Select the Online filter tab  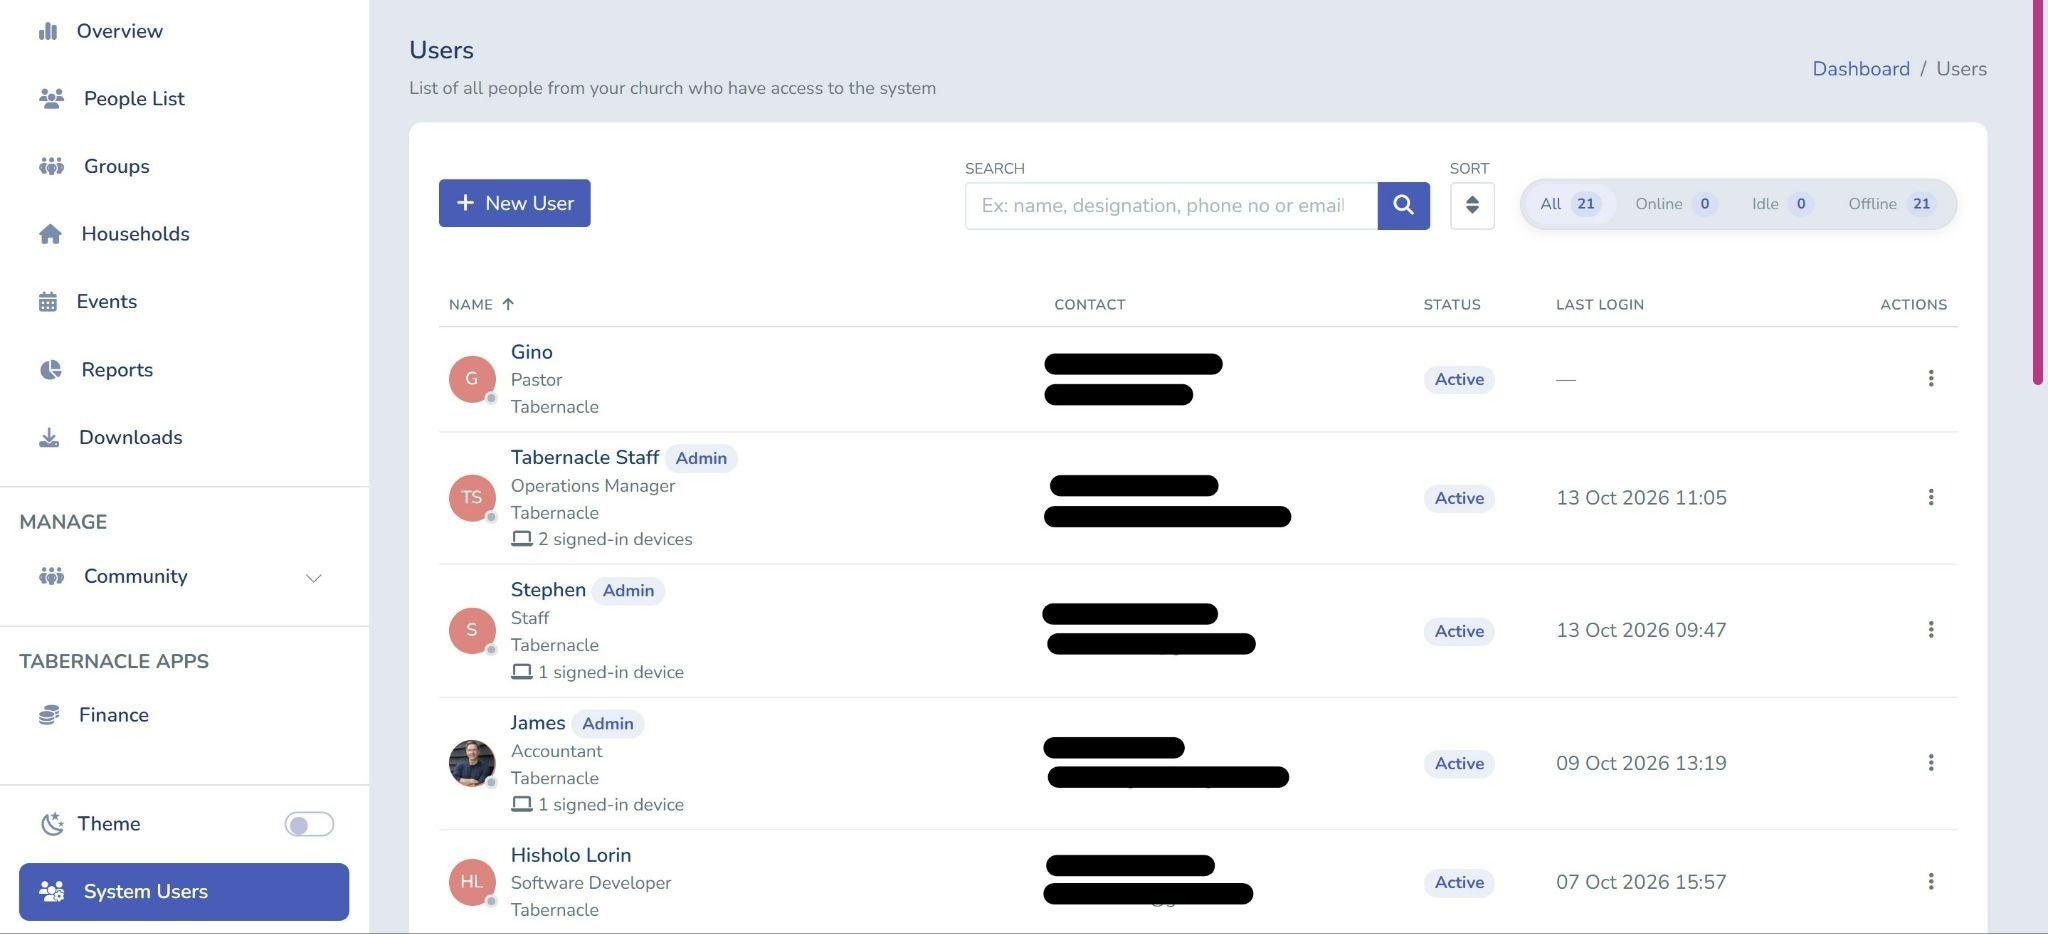coord(1675,204)
